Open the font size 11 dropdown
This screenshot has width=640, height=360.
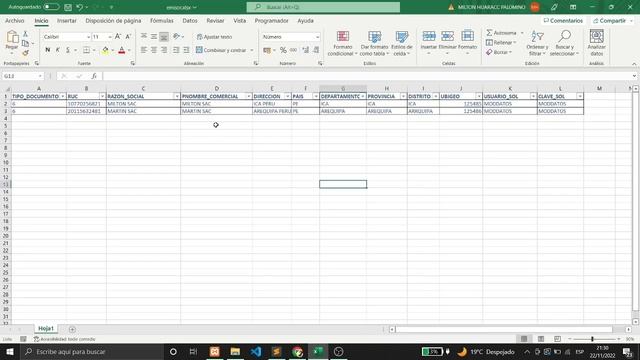coord(110,37)
